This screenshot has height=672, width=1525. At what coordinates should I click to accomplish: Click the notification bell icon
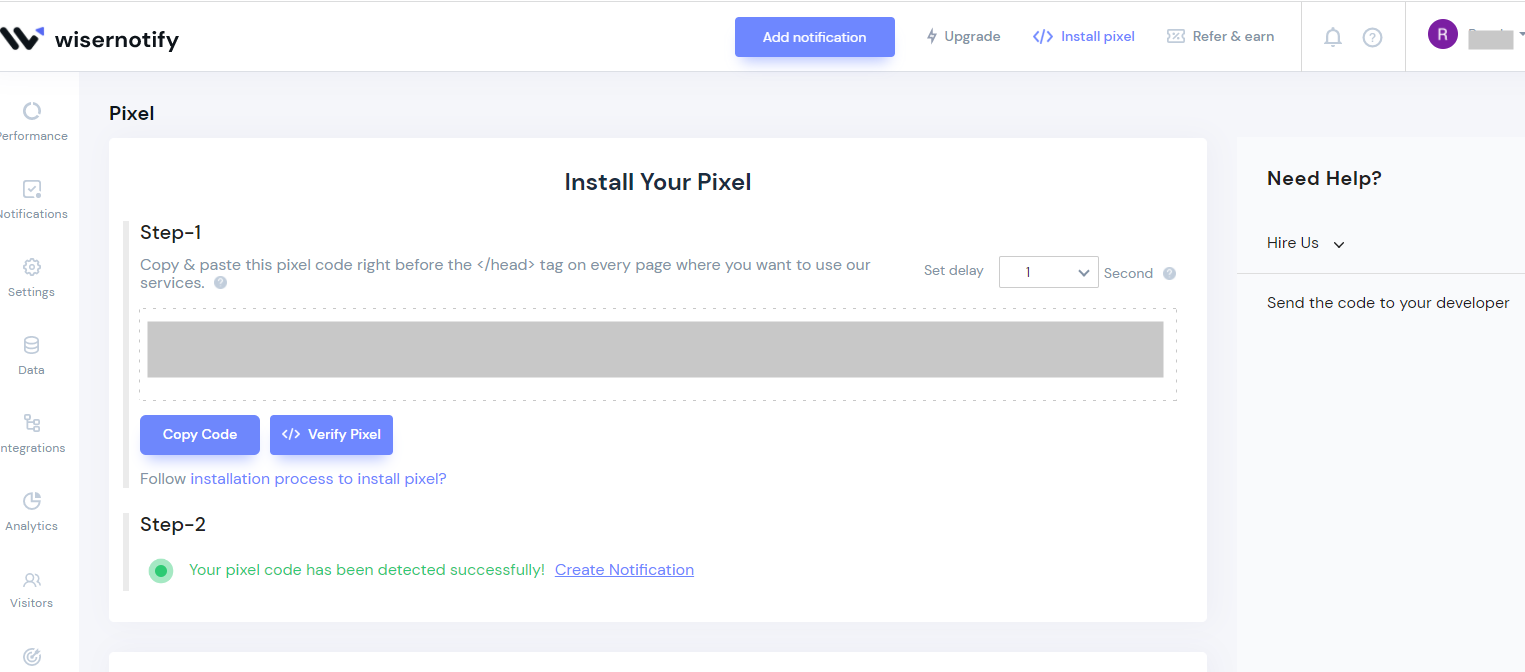(1332, 36)
